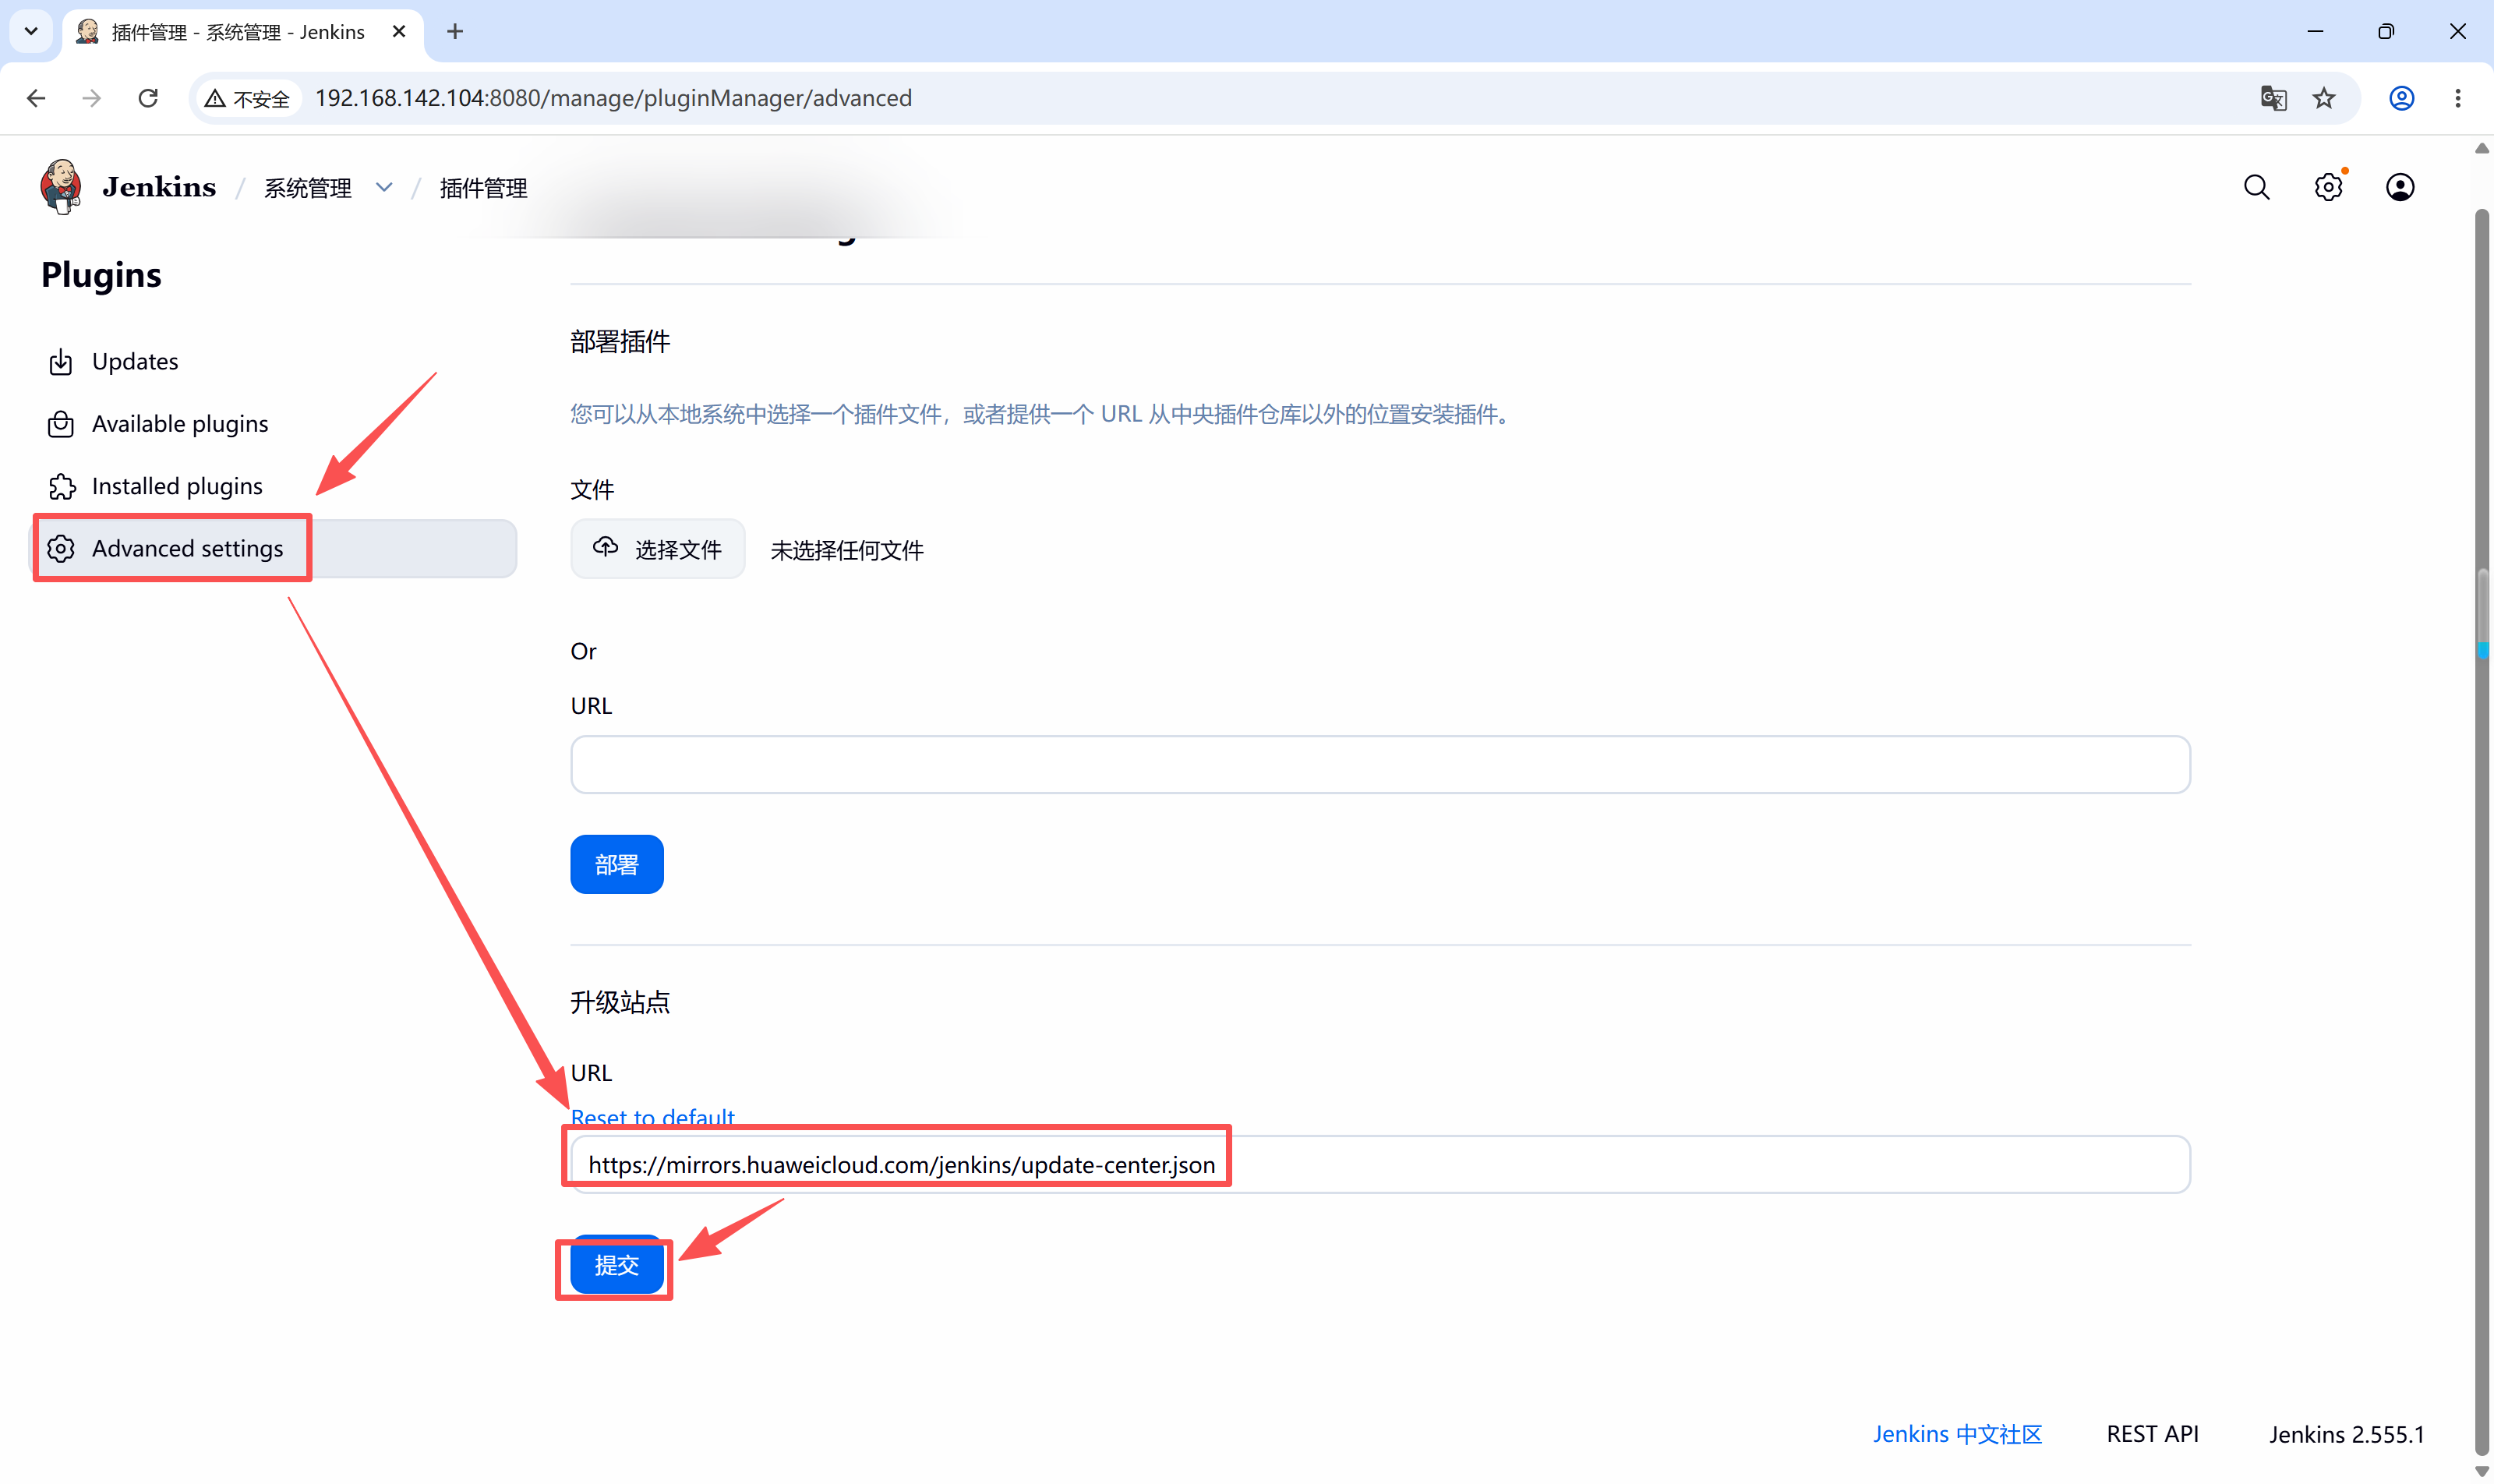2494x1484 pixels.
Task: Click the 插件管理 breadcrumb link
Action: (x=483, y=188)
